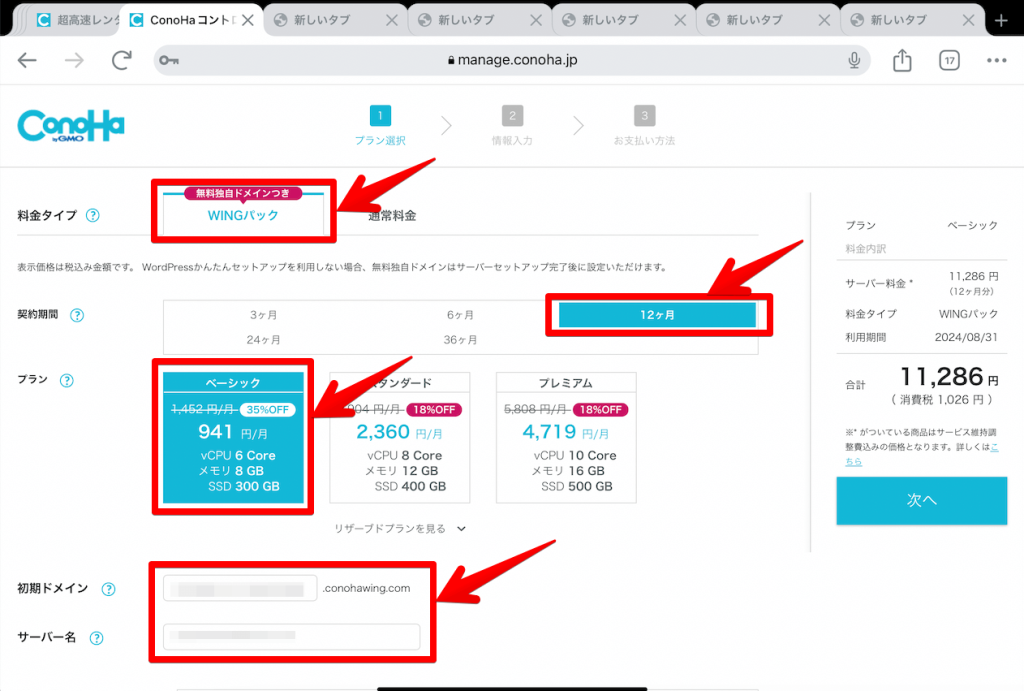This screenshot has width=1024, height=691.
Task: Choose the プレミアム plan card
Action: point(566,437)
